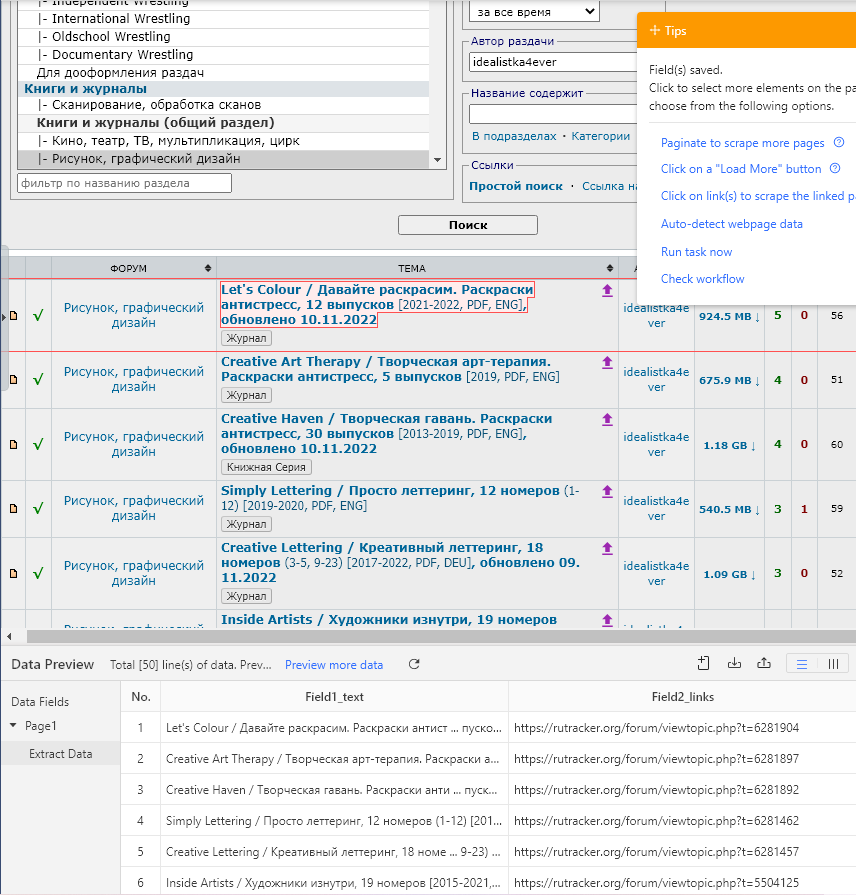Click the topic page icon in Creative Haven row

click(x=14, y=445)
